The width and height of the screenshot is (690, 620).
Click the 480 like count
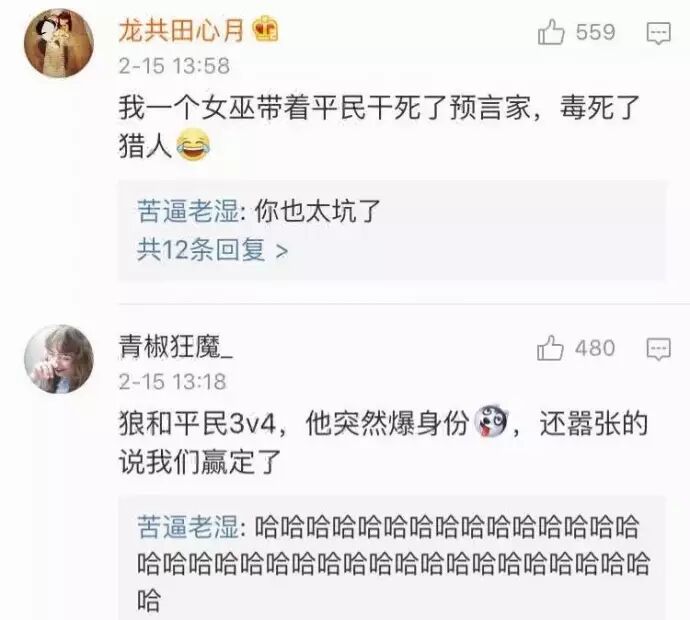tap(595, 349)
